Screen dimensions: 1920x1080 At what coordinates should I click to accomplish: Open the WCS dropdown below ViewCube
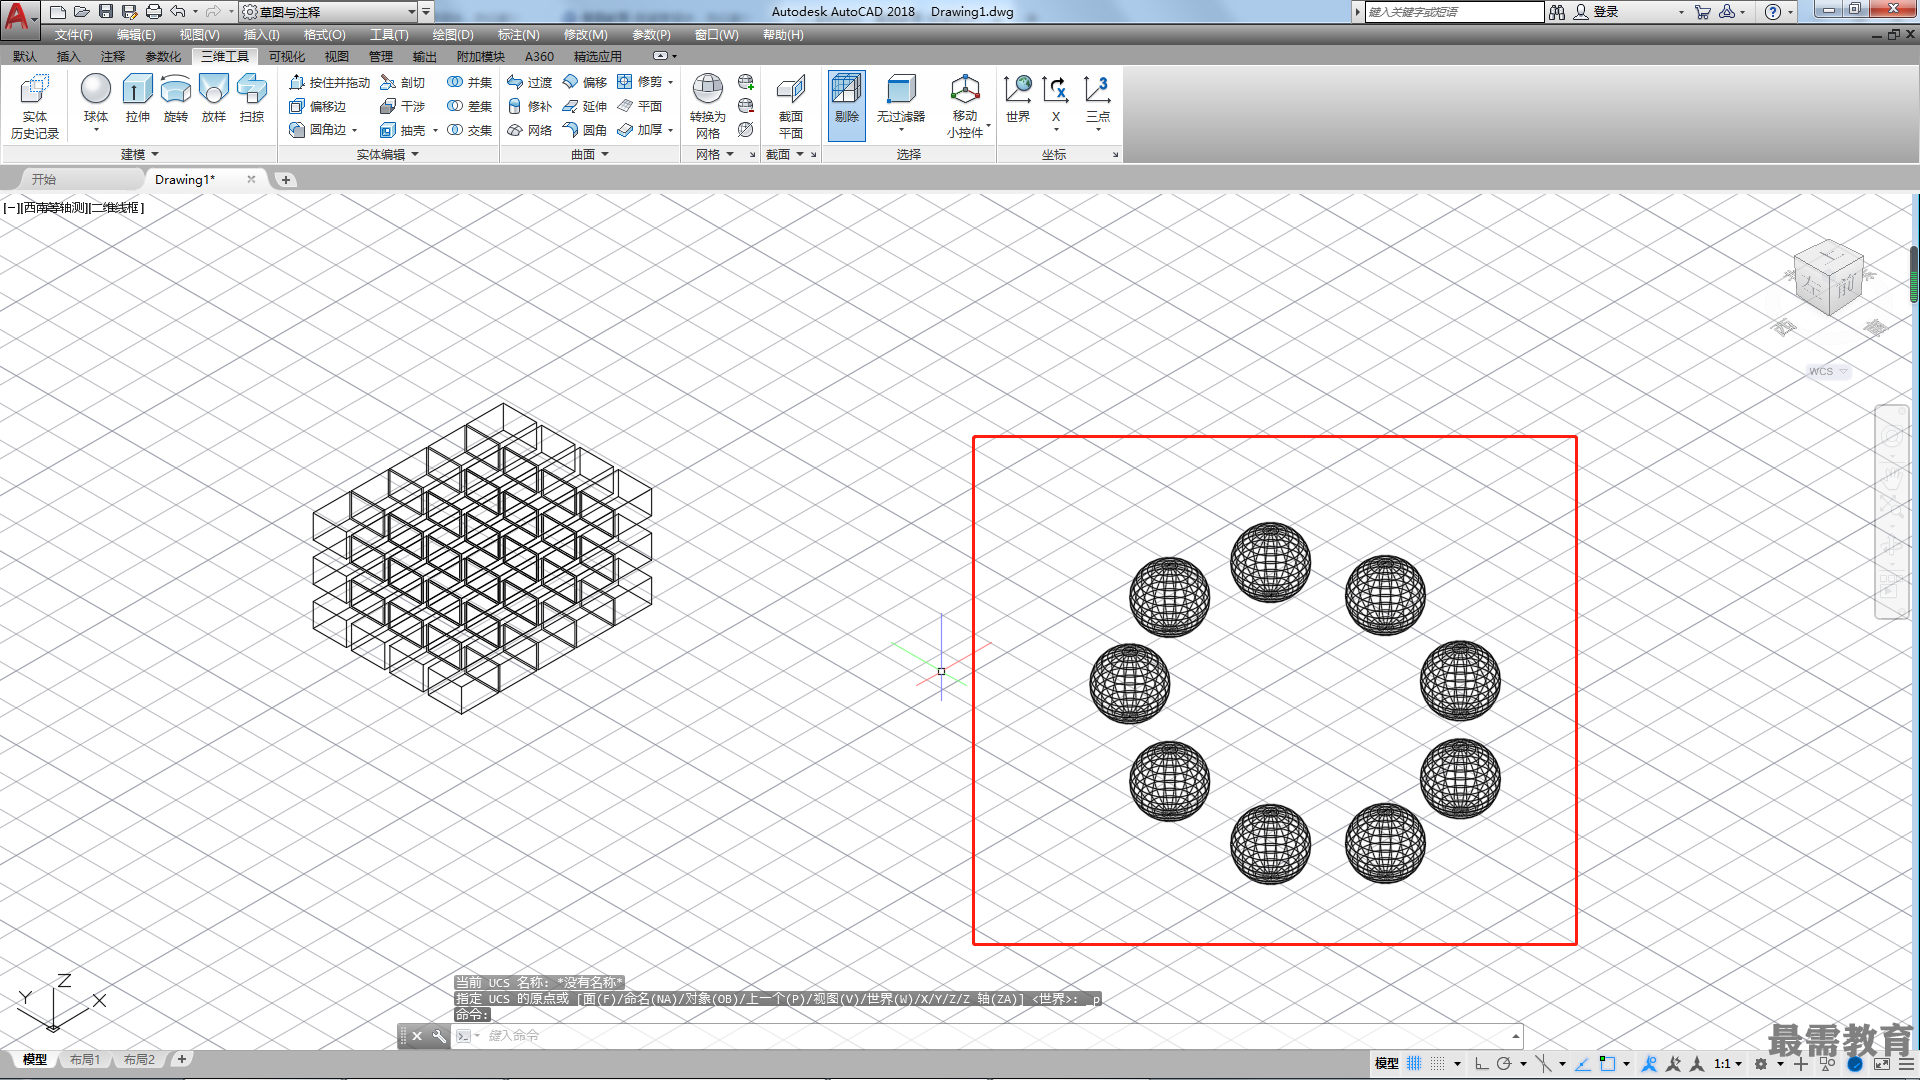coord(1828,371)
